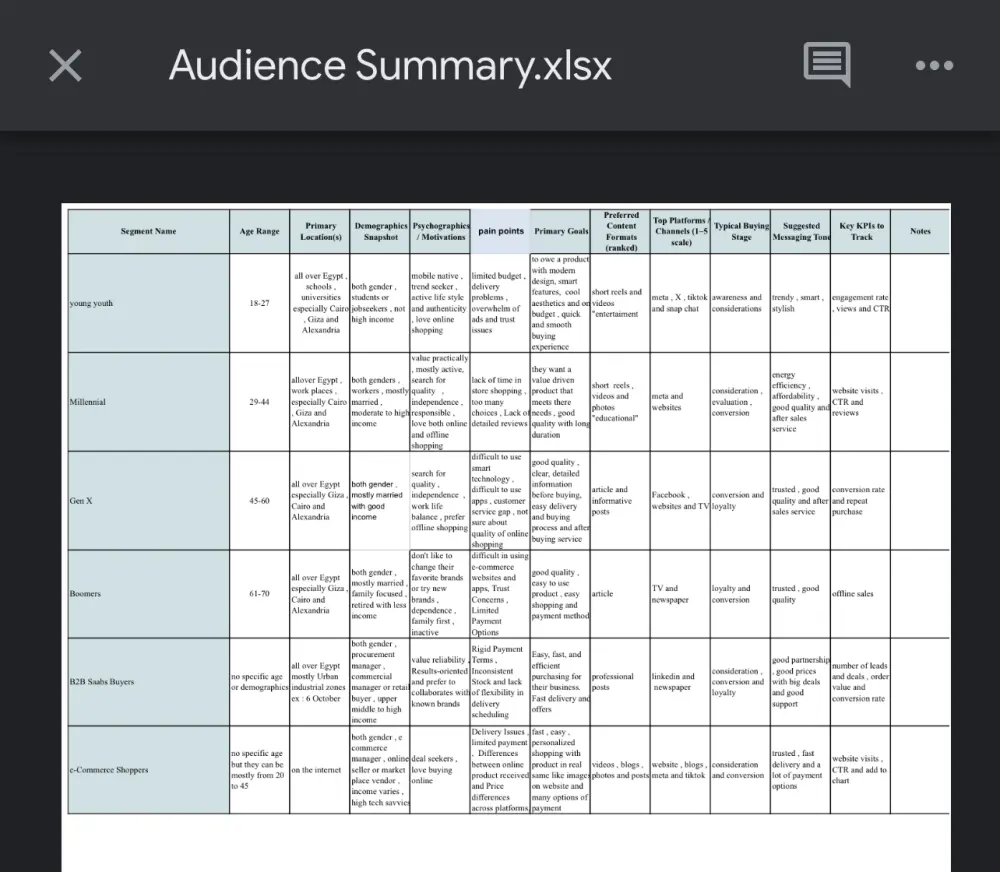Screen dimensions: 1000x872
Task: Select the Age Range column header
Action: tap(260, 231)
